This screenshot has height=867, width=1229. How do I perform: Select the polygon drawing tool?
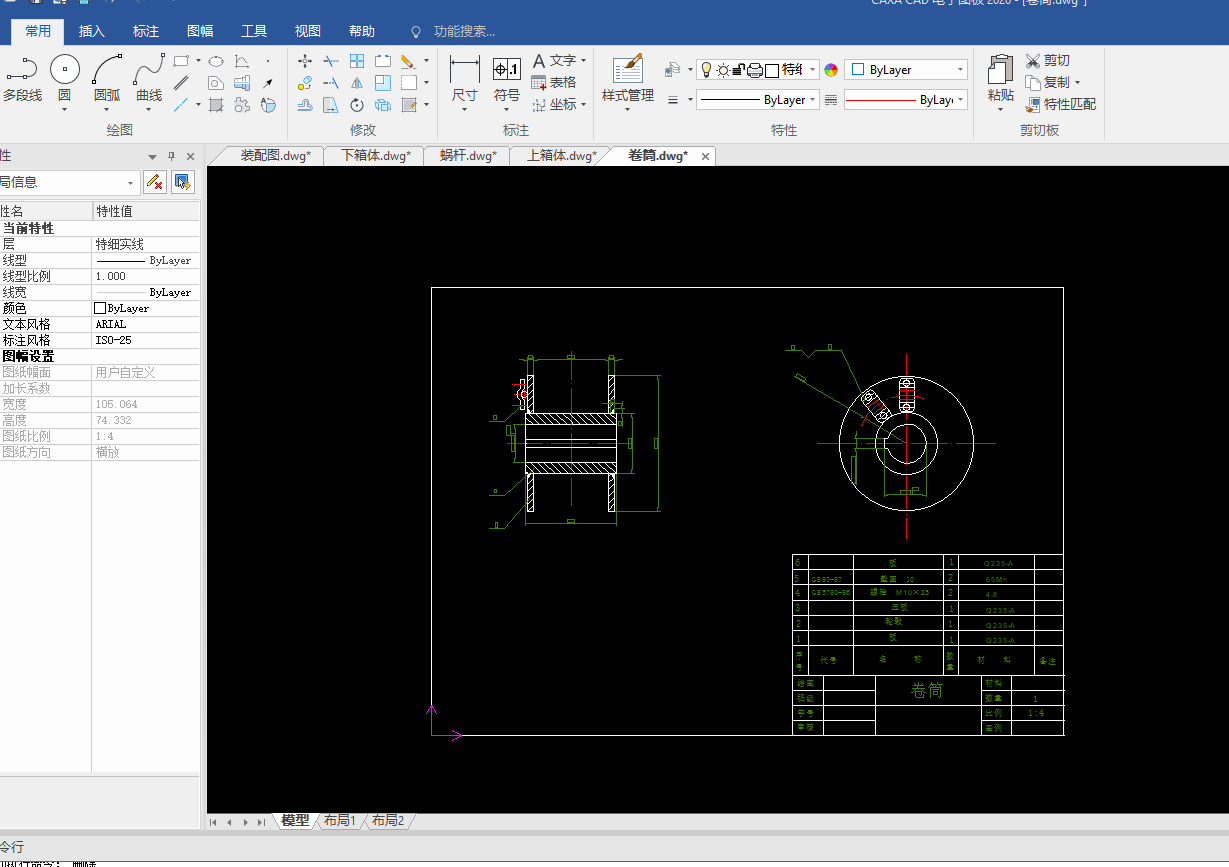(x=215, y=83)
